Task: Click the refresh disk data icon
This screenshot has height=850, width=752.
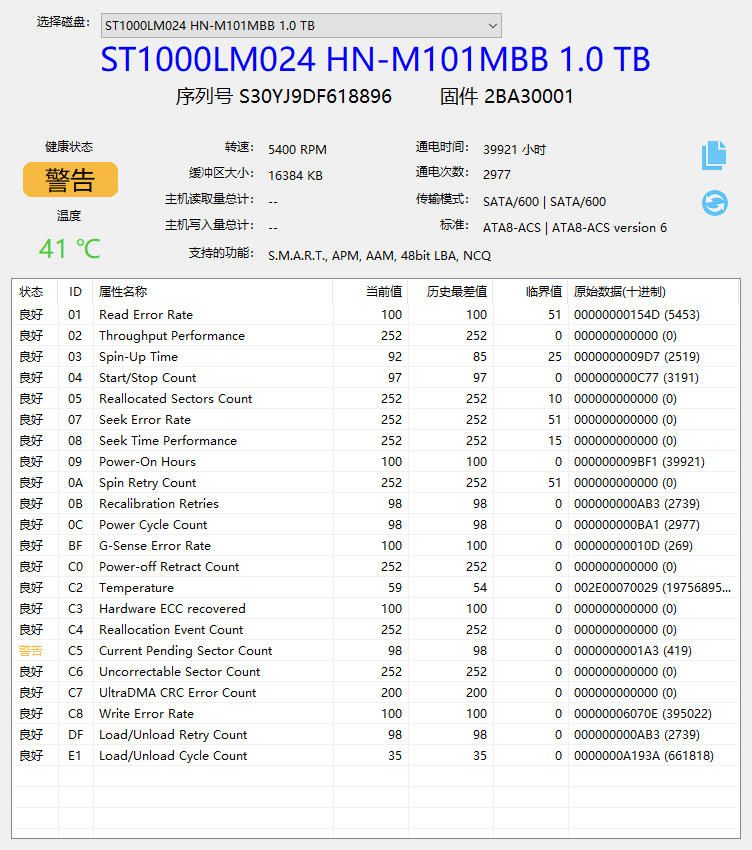Action: point(714,203)
